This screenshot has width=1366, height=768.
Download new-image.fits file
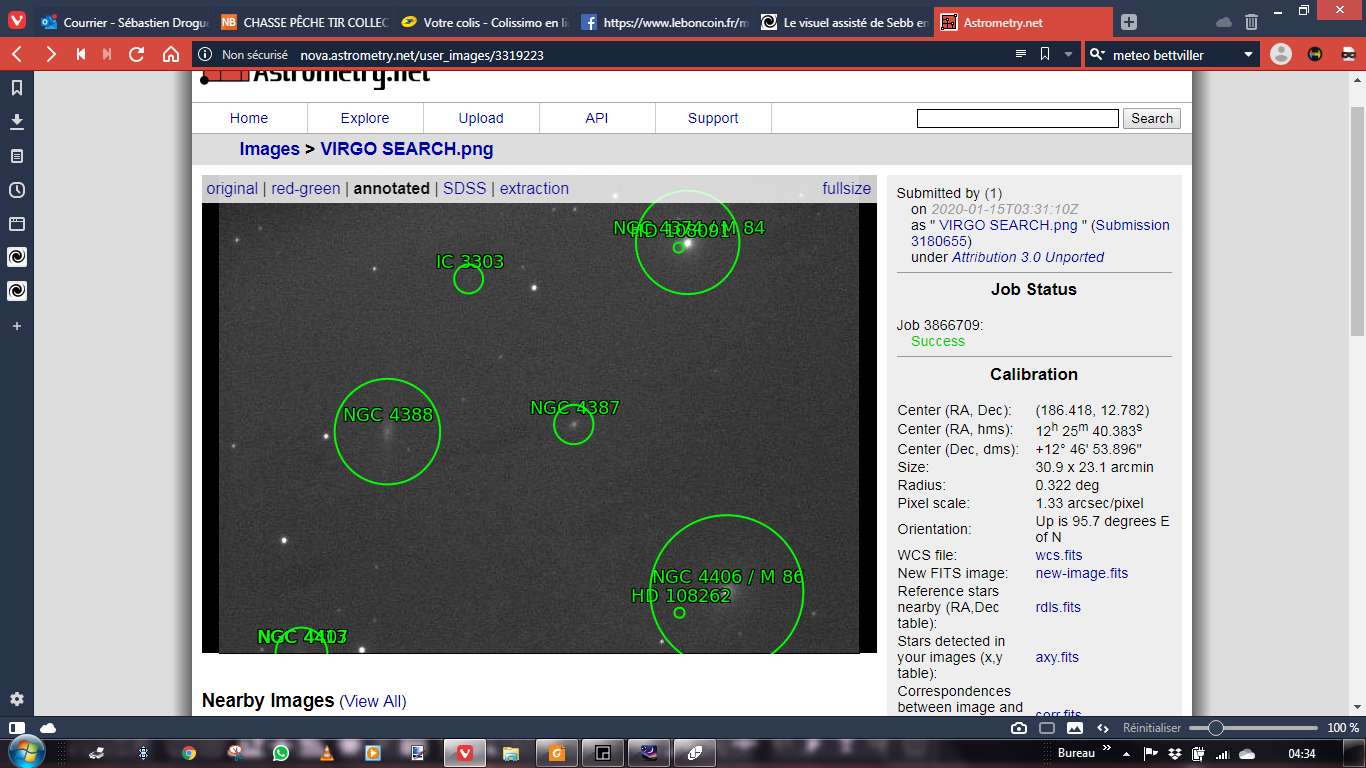pyautogui.click(x=1082, y=573)
